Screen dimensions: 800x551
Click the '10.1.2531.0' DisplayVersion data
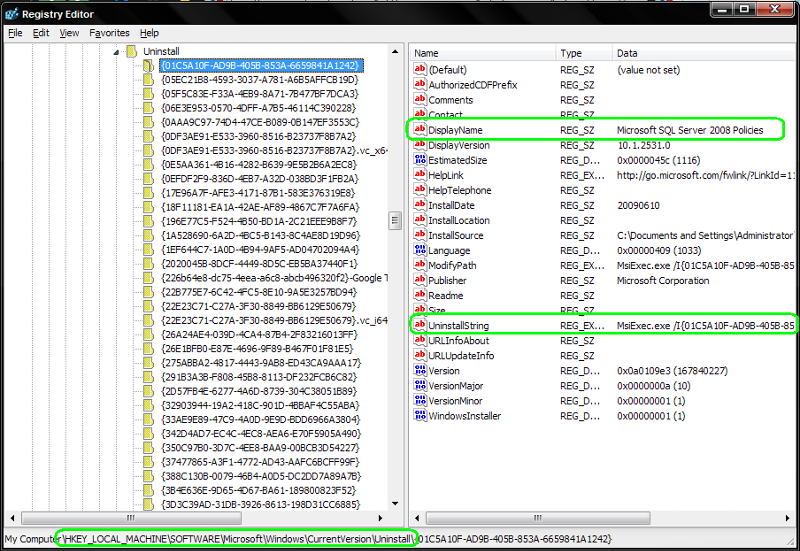644,145
